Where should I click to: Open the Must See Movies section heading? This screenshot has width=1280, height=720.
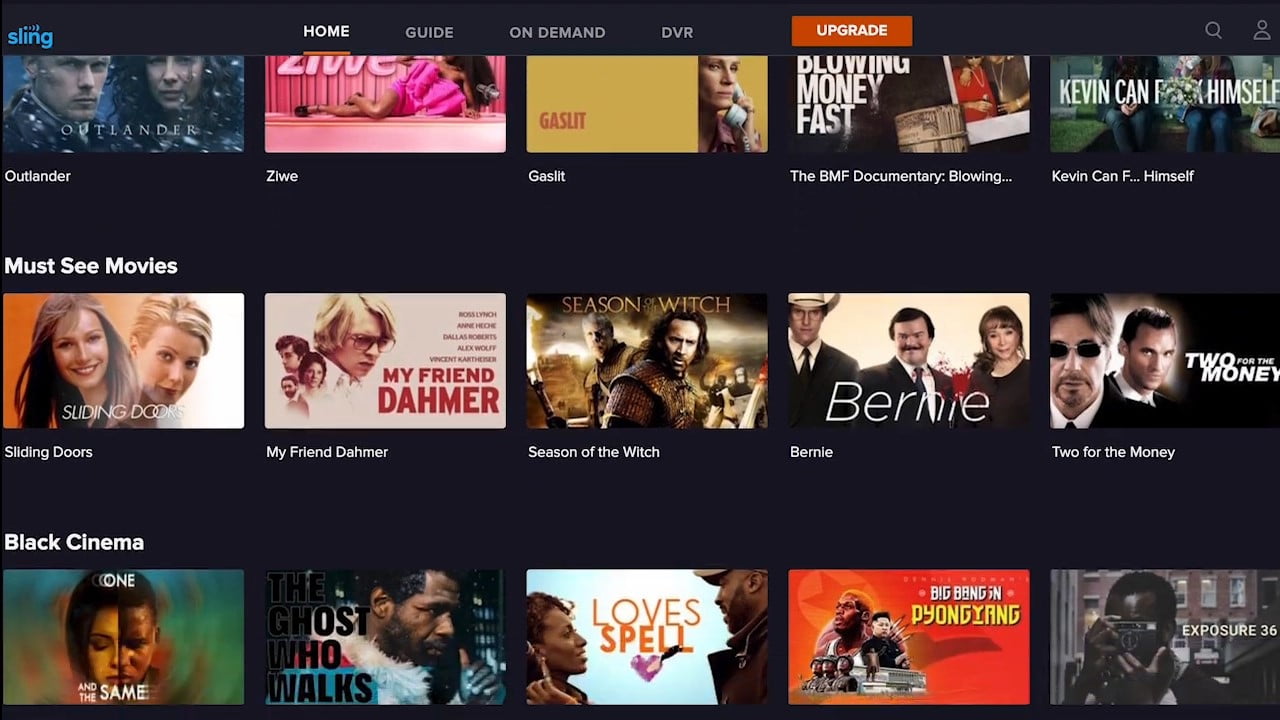[x=91, y=266]
